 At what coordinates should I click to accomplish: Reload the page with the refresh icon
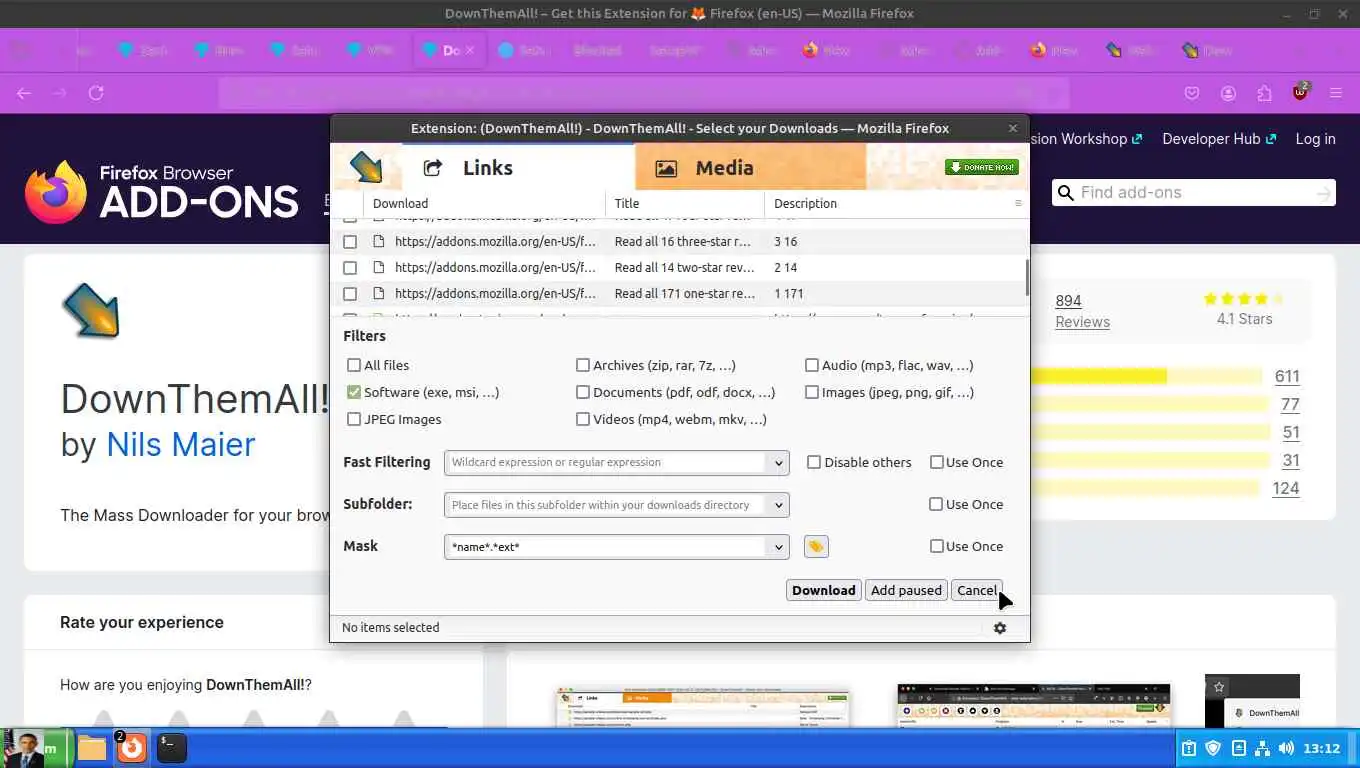pyautogui.click(x=96, y=93)
